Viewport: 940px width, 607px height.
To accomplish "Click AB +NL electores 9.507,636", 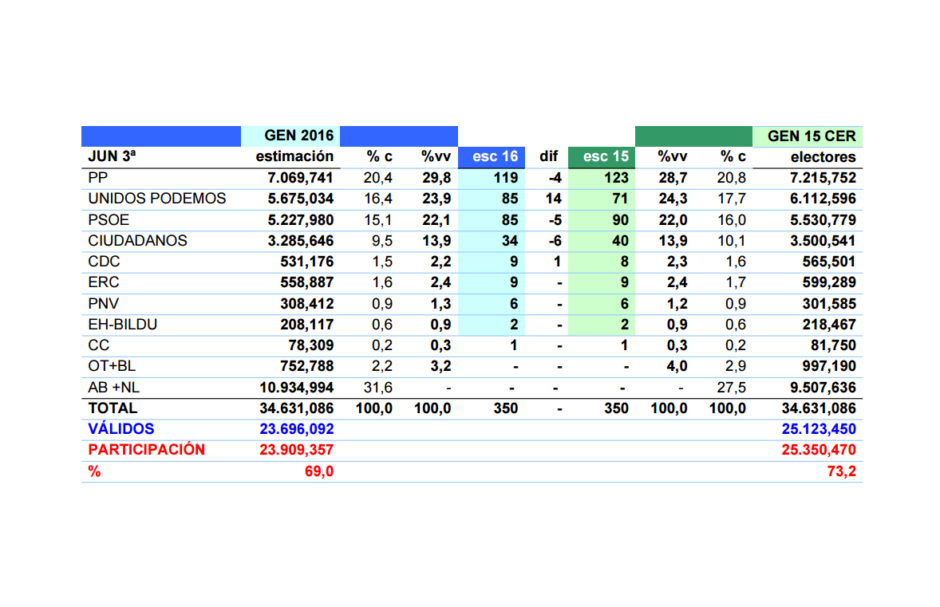I will pyautogui.click(x=823, y=388).
